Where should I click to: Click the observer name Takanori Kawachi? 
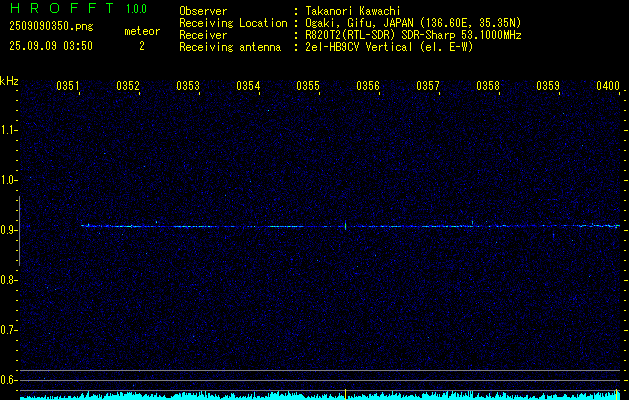(x=353, y=11)
